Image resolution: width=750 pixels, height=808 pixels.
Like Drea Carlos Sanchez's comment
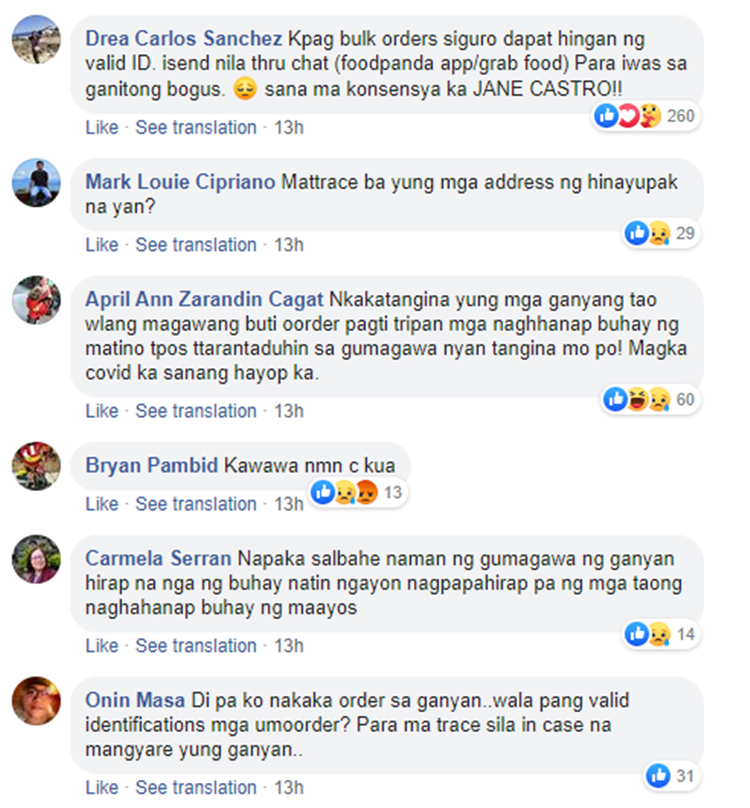click(x=102, y=127)
